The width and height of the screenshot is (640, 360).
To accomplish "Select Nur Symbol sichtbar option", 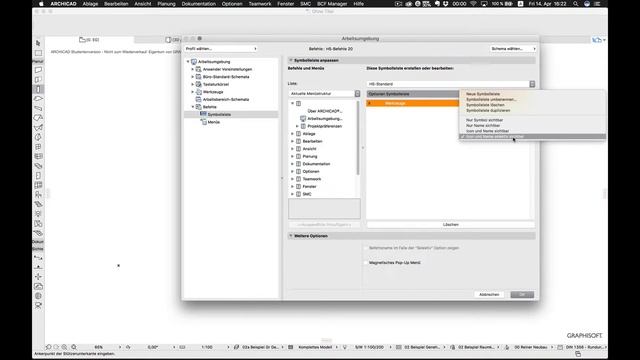I will pos(484,120).
